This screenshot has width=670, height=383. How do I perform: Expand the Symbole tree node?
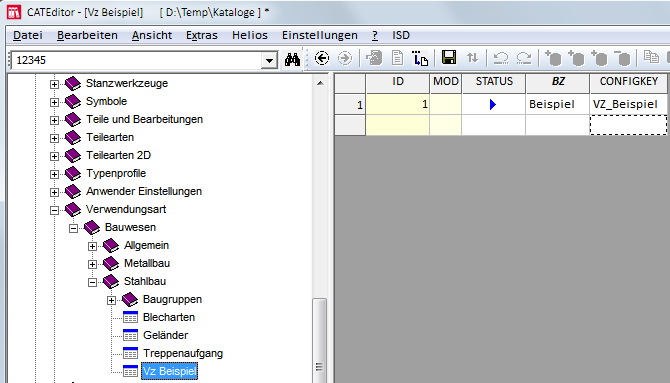coord(54,102)
